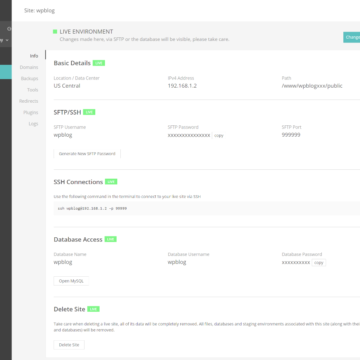
Task: Click the Open MySQL button
Action: pyautogui.click(x=71, y=281)
